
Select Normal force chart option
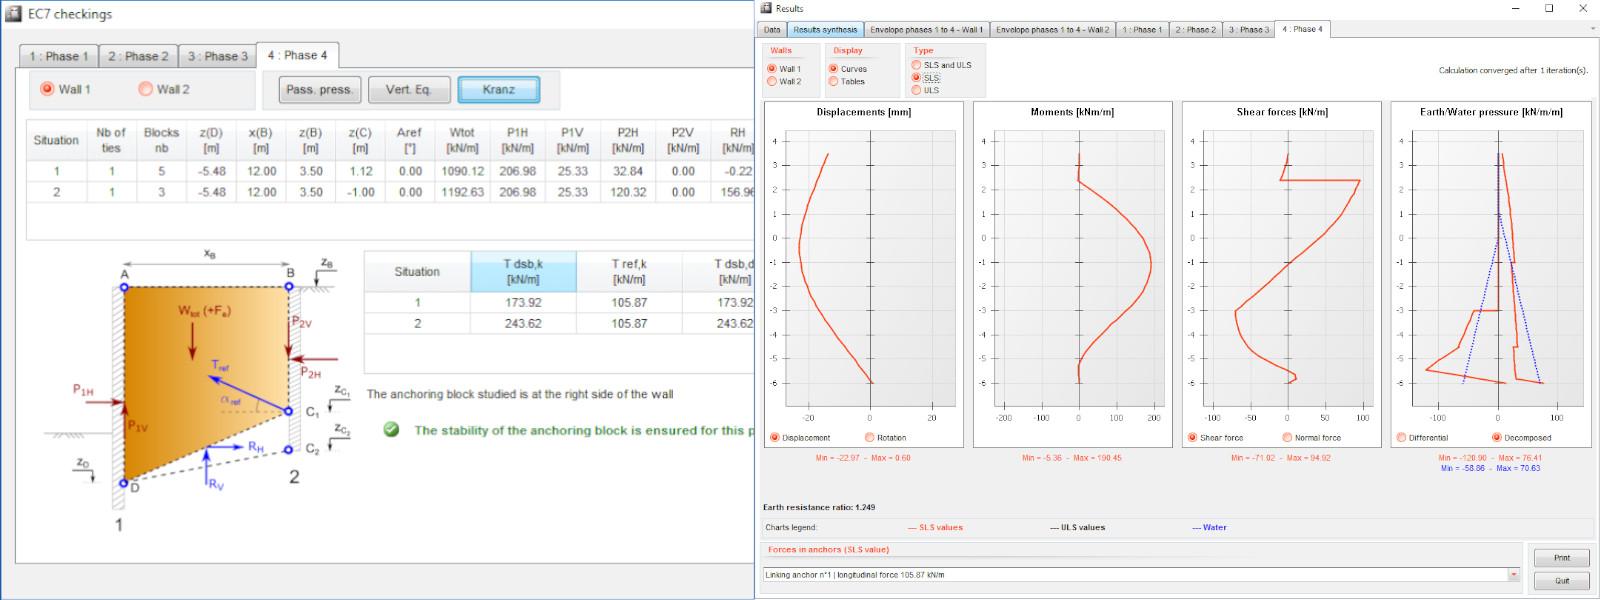[1287, 437]
